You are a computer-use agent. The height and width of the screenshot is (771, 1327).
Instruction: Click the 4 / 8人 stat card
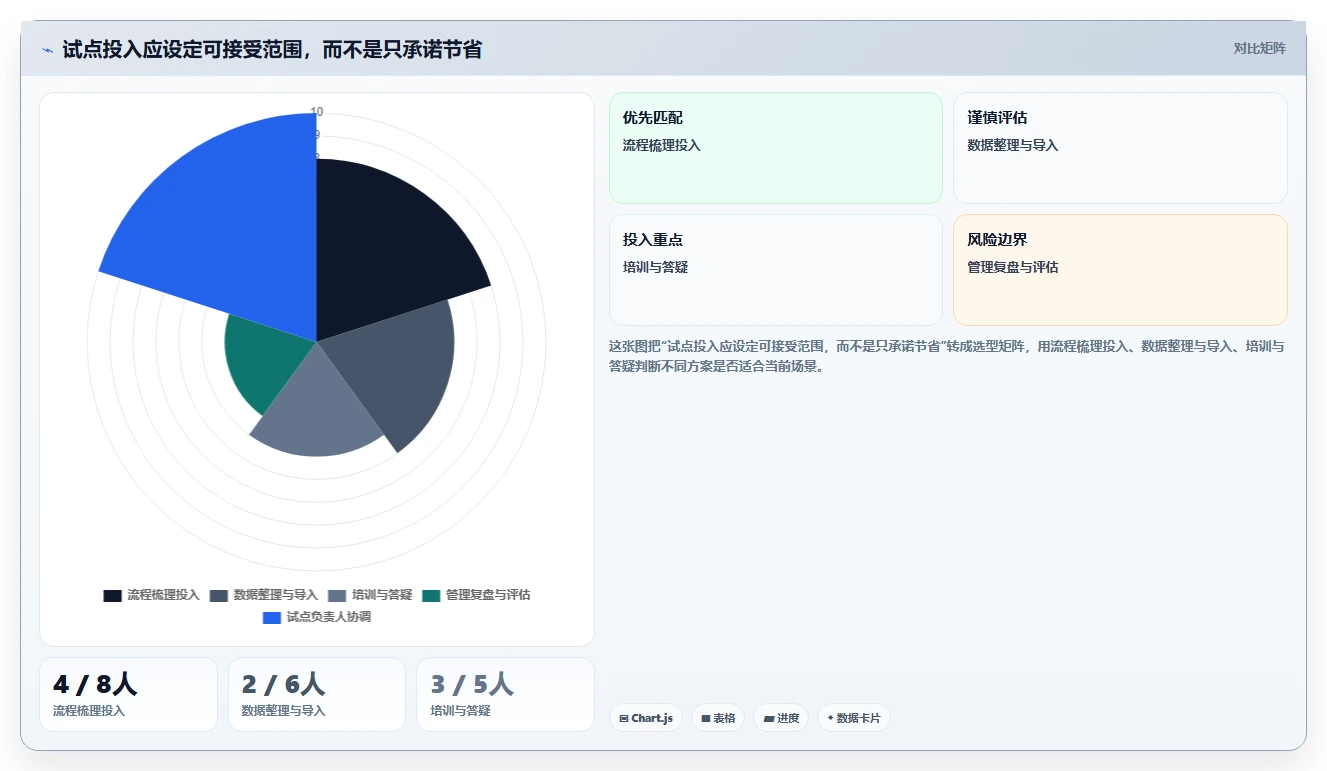[128, 694]
